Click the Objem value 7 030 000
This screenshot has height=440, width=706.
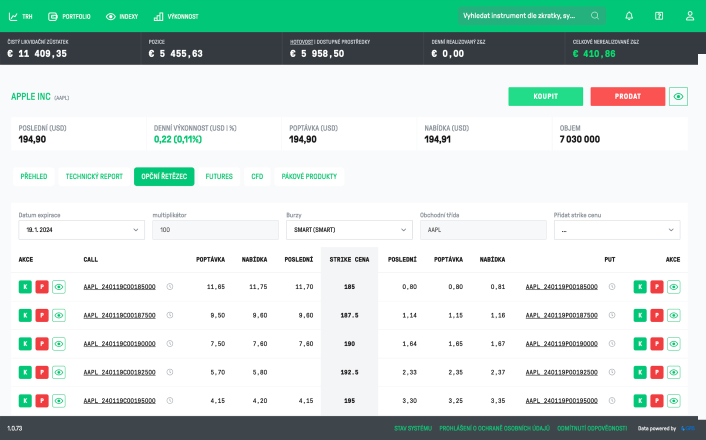click(579, 140)
